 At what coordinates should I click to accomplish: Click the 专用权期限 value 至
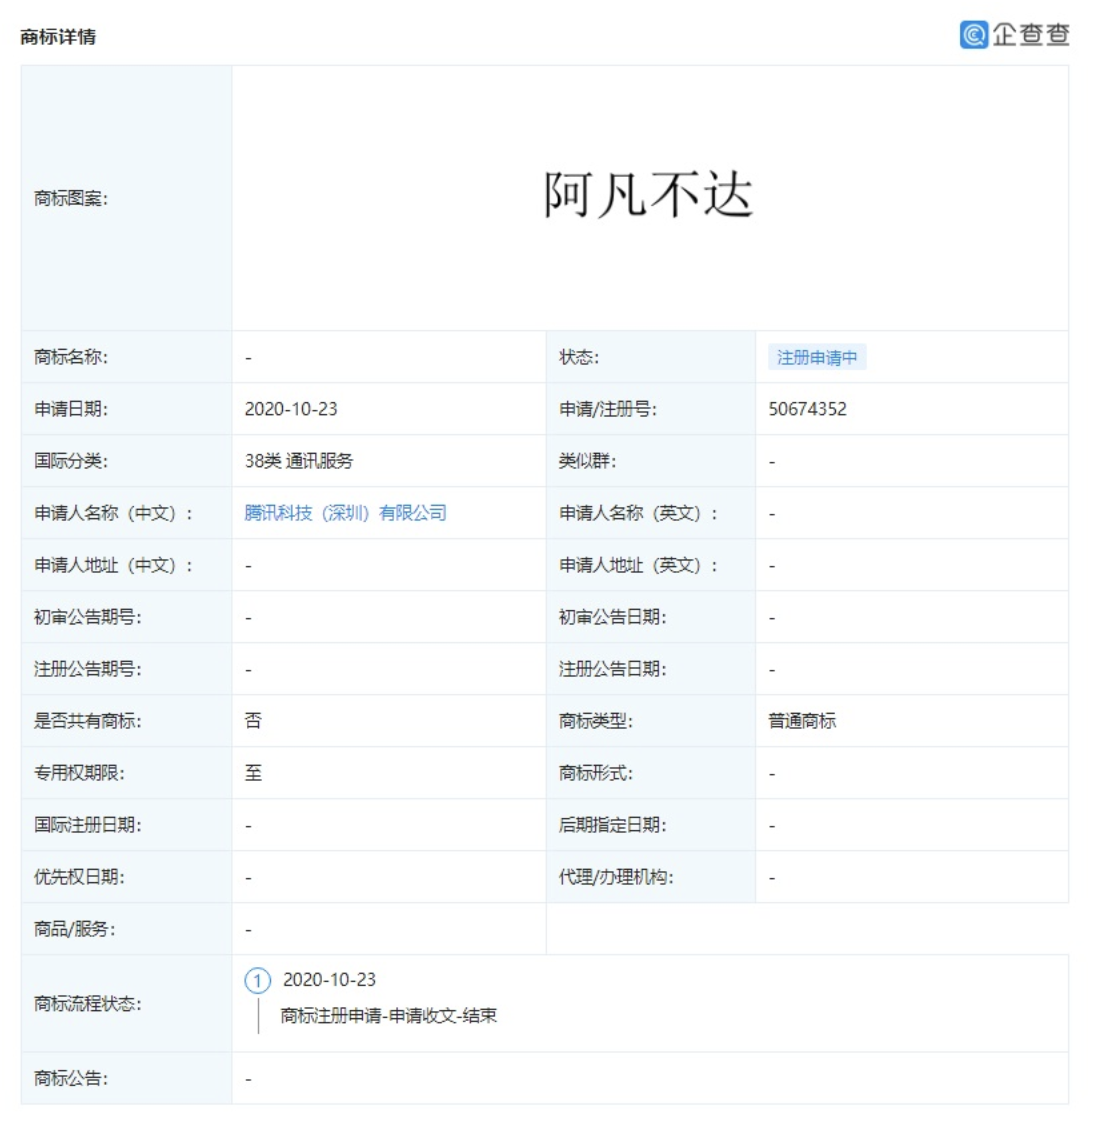click(253, 773)
